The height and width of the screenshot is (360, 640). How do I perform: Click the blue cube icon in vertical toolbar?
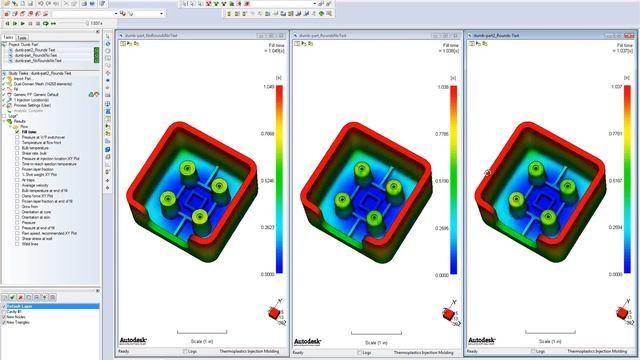[x=108, y=149]
